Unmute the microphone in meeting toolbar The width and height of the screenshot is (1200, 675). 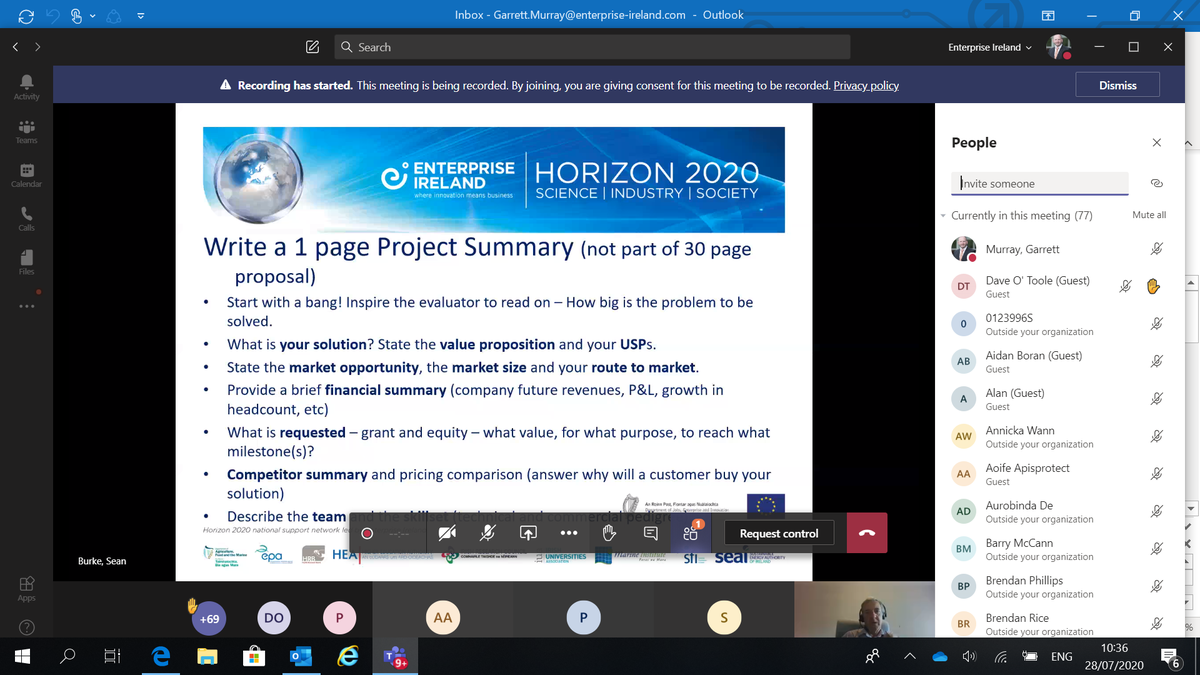(x=487, y=534)
